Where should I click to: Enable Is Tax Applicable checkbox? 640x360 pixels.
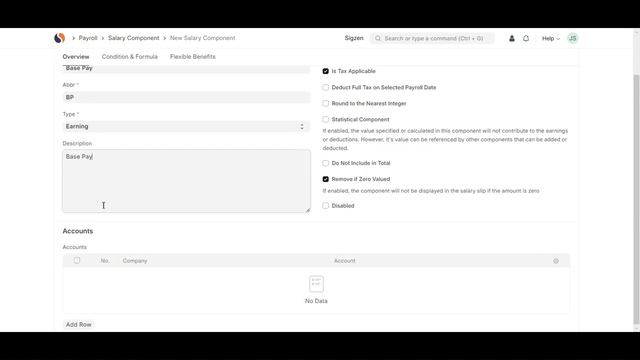pos(325,71)
